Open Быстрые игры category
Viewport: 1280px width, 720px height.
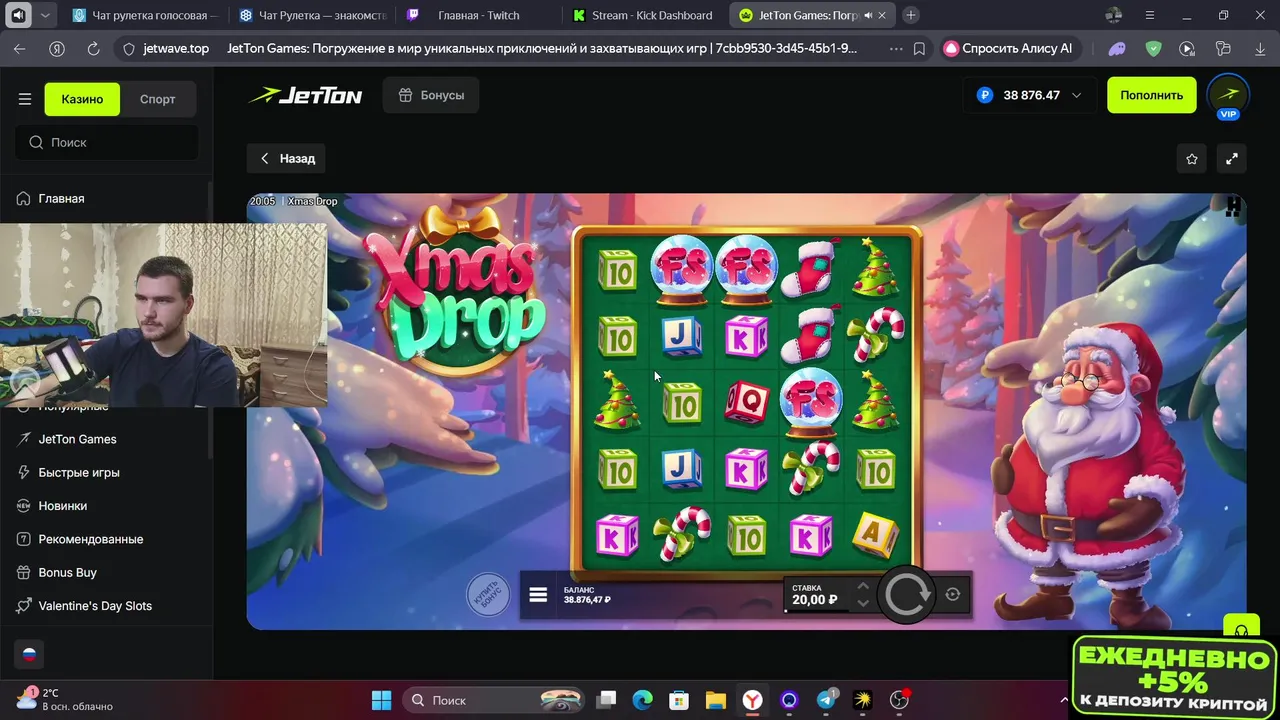click(x=79, y=472)
